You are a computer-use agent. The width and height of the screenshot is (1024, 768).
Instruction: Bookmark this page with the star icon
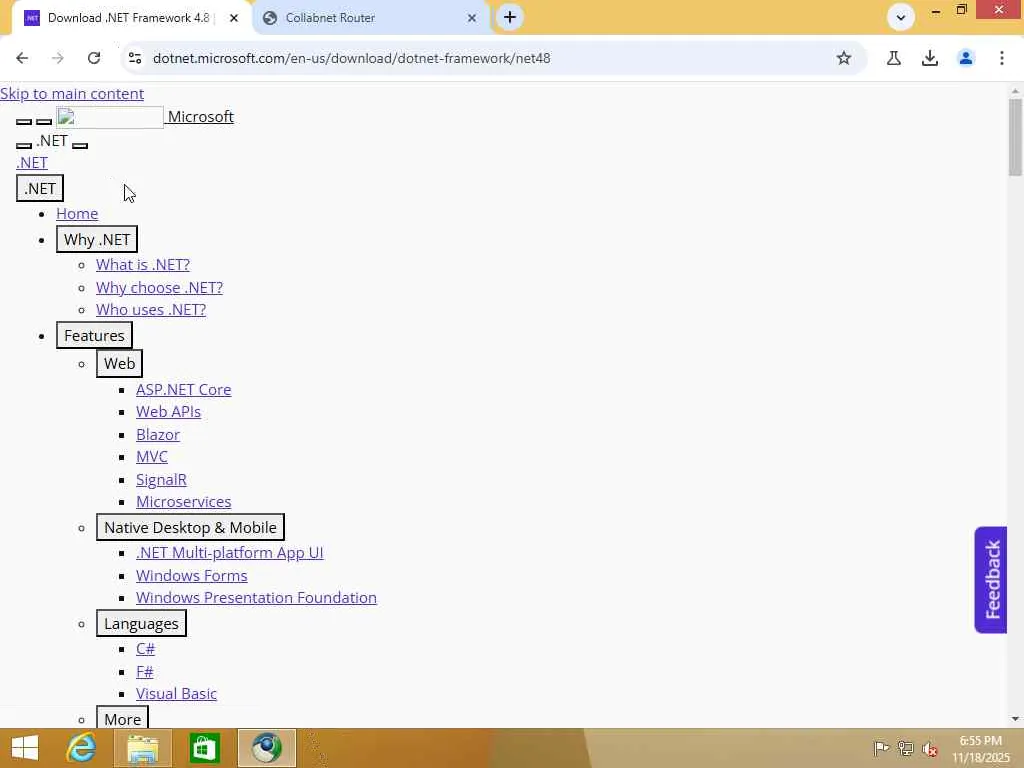844,58
